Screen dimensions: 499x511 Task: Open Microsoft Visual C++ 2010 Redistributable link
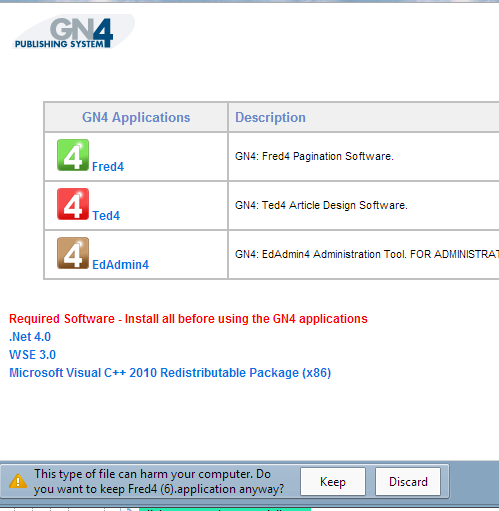(170, 373)
